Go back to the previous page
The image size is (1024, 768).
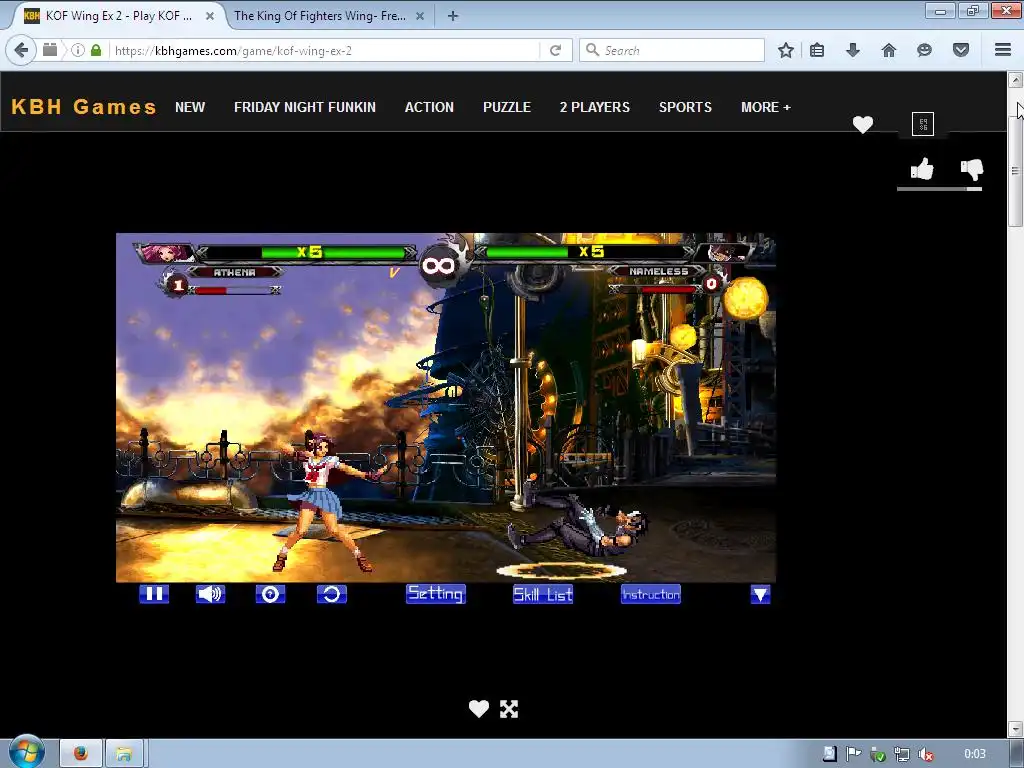21,50
